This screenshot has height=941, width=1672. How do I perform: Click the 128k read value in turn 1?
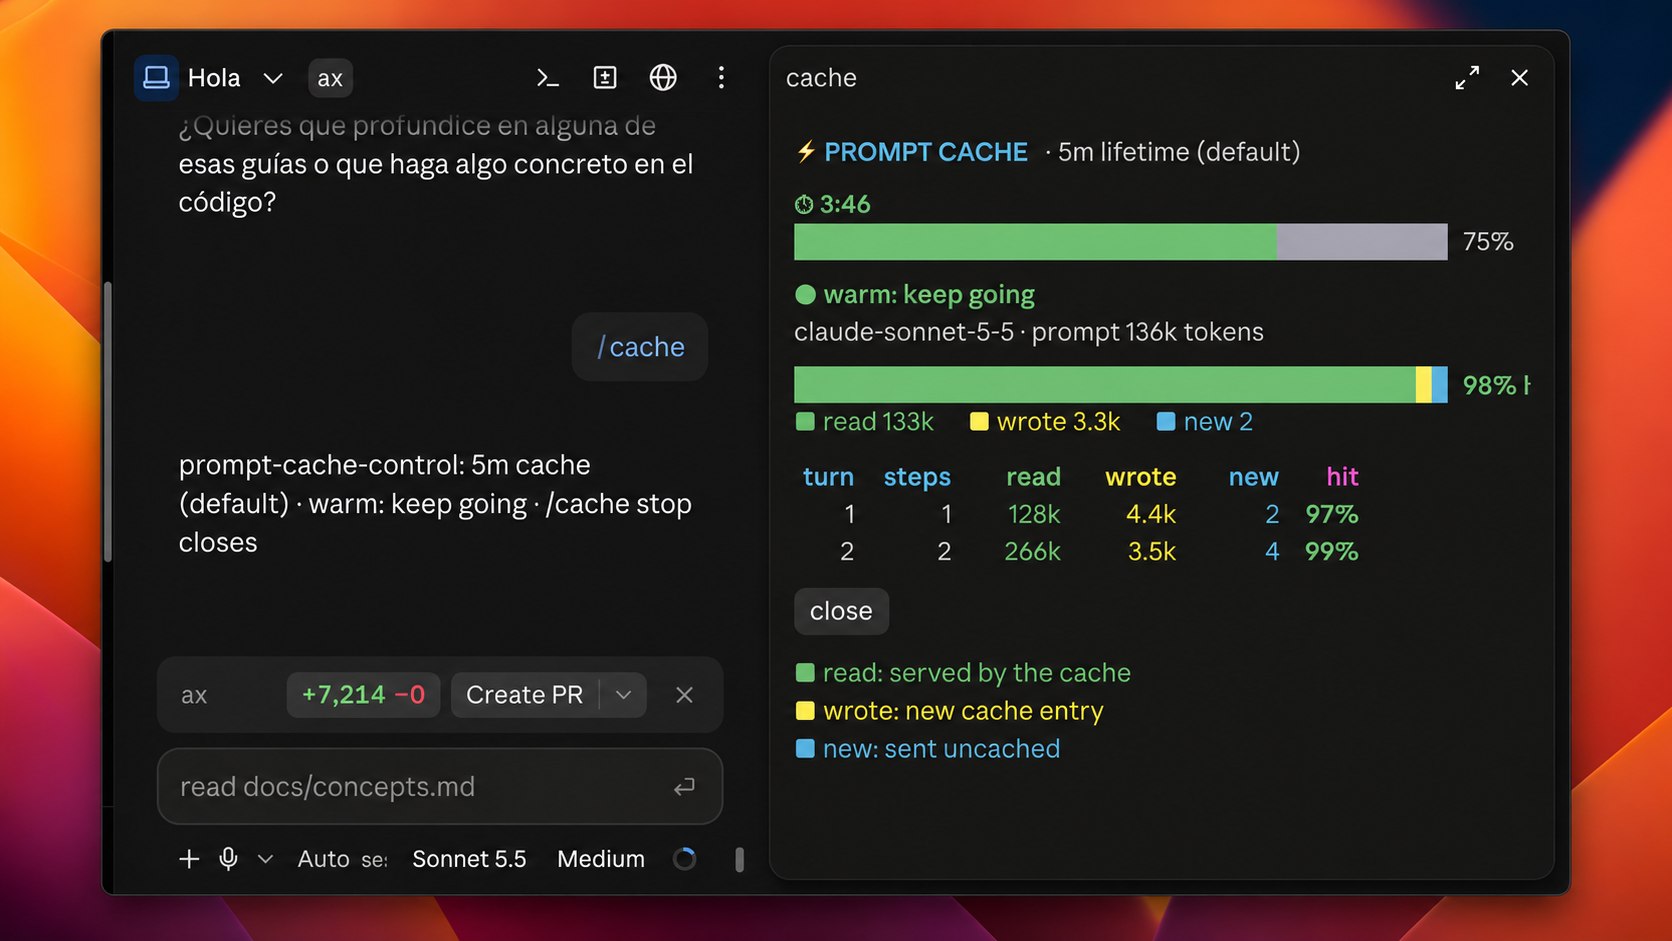pos(1033,514)
